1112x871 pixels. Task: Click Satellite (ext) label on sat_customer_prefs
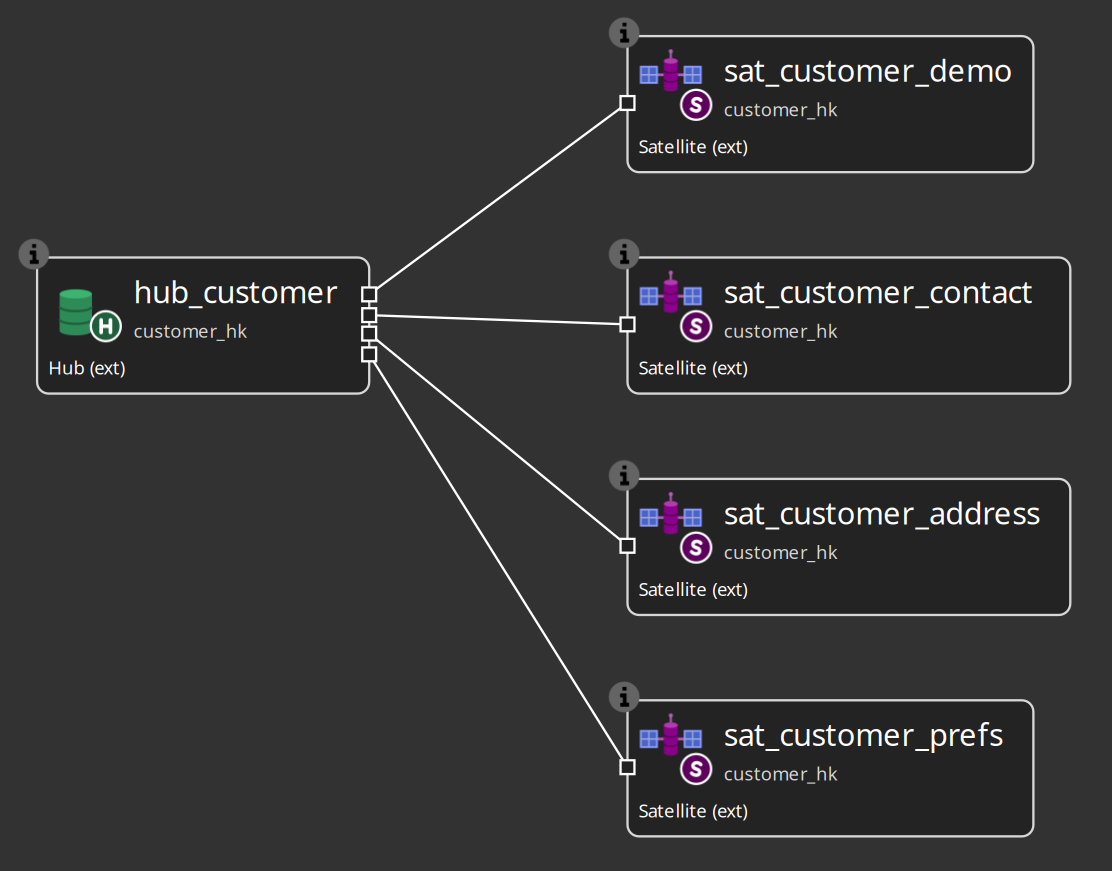click(693, 811)
